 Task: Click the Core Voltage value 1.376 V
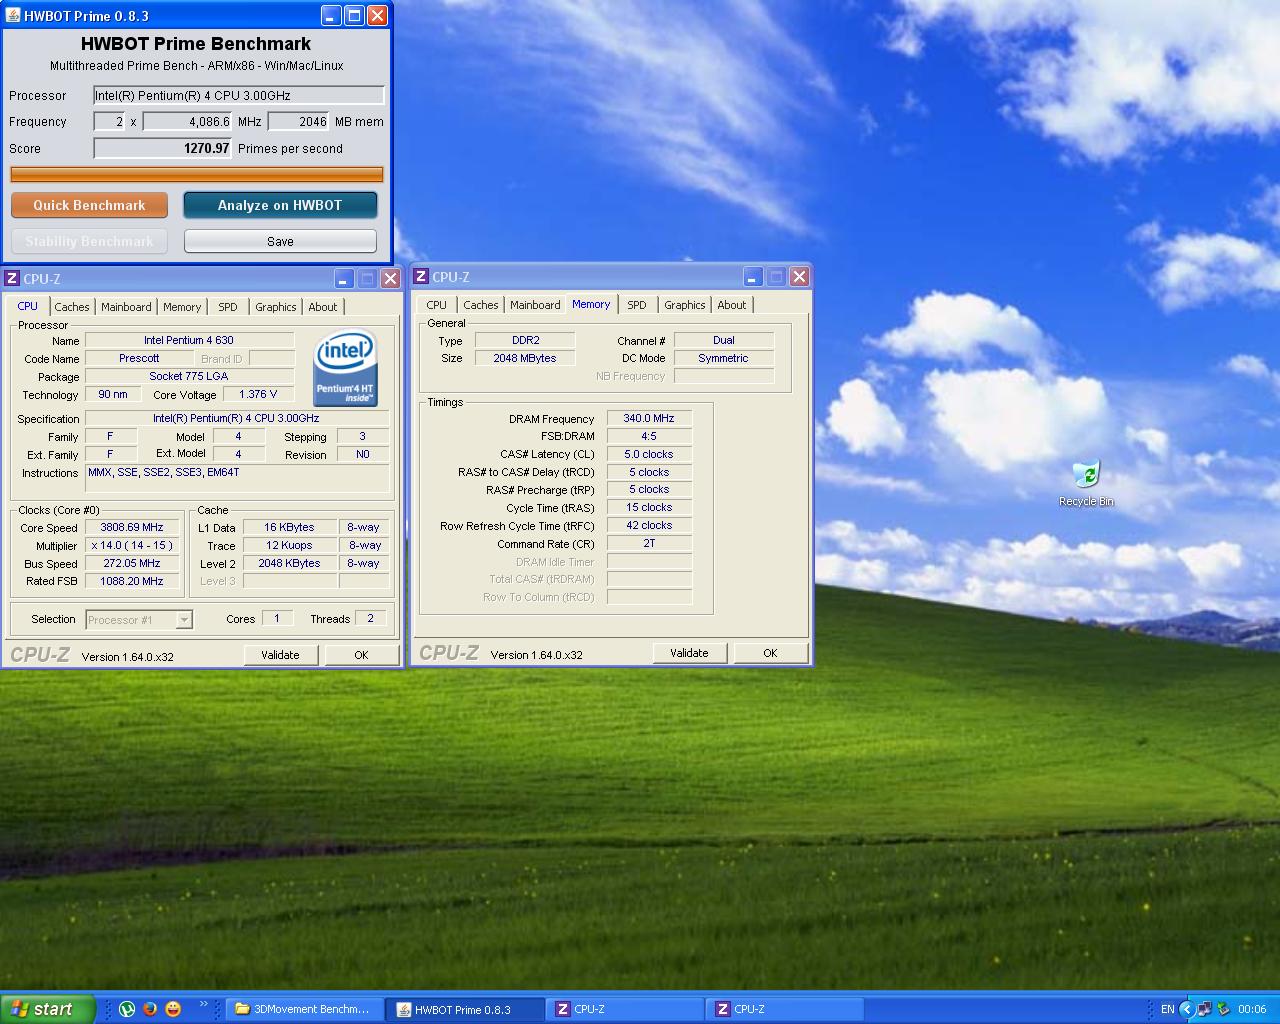coord(258,394)
